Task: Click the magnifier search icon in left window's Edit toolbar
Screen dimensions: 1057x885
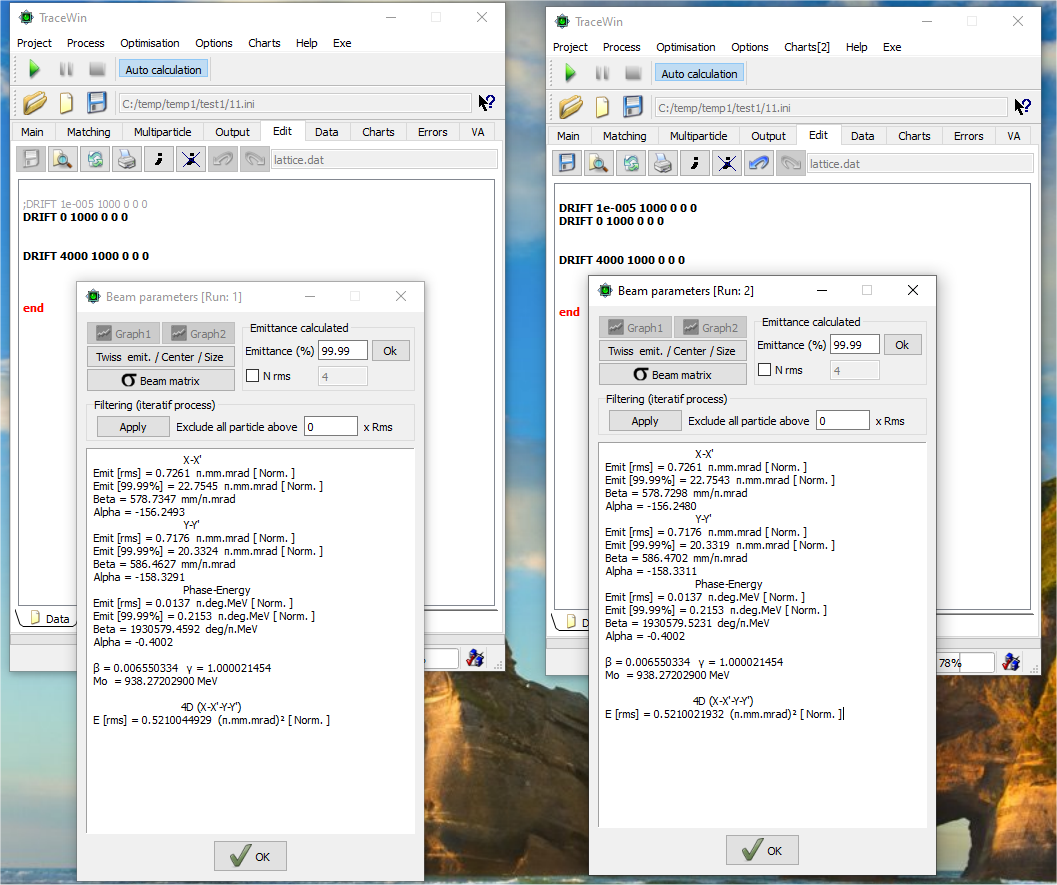Action: pos(62,159)
